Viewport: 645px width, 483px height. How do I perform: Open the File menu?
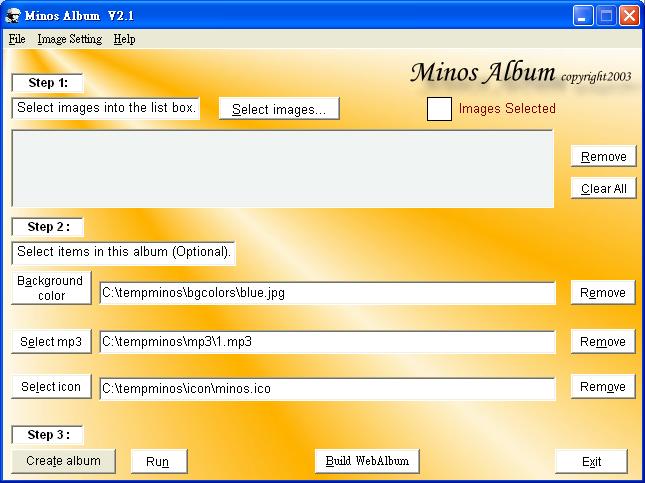coord(17,39)
